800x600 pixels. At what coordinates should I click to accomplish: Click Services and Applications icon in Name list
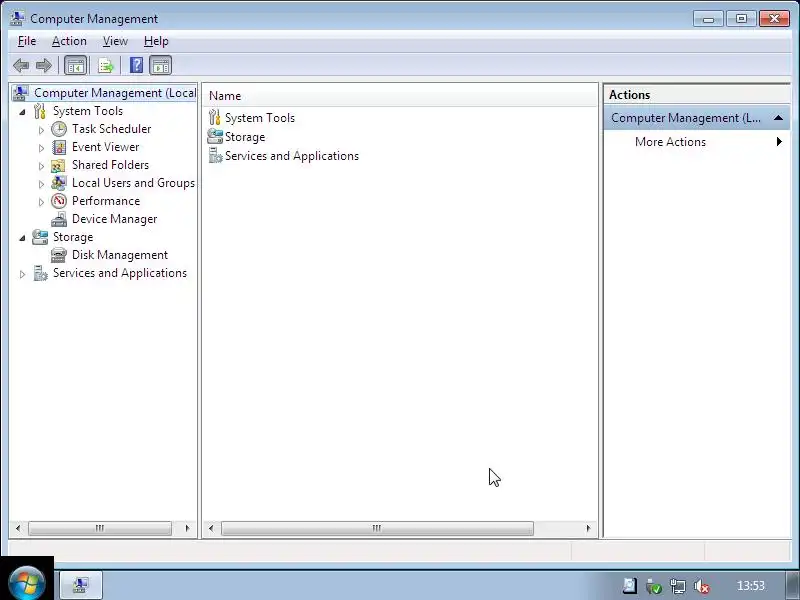215,156
